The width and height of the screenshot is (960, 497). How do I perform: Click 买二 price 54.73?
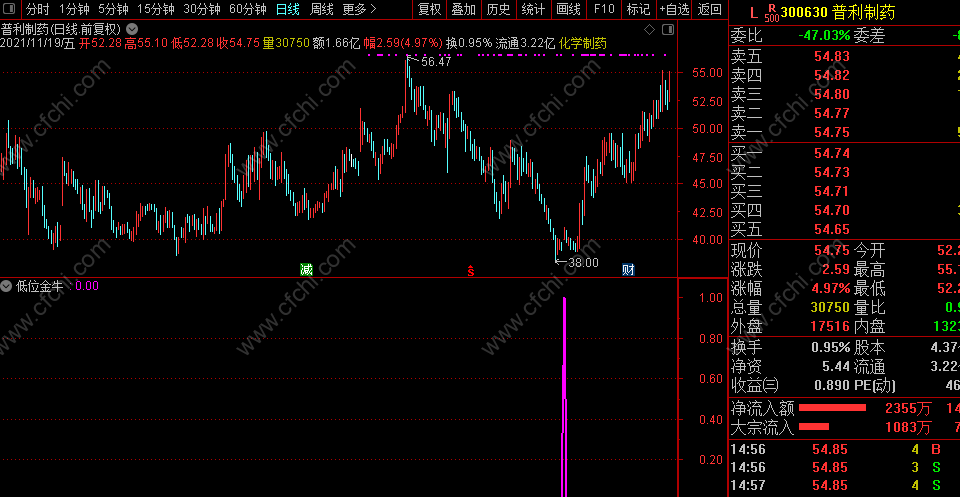831,173
